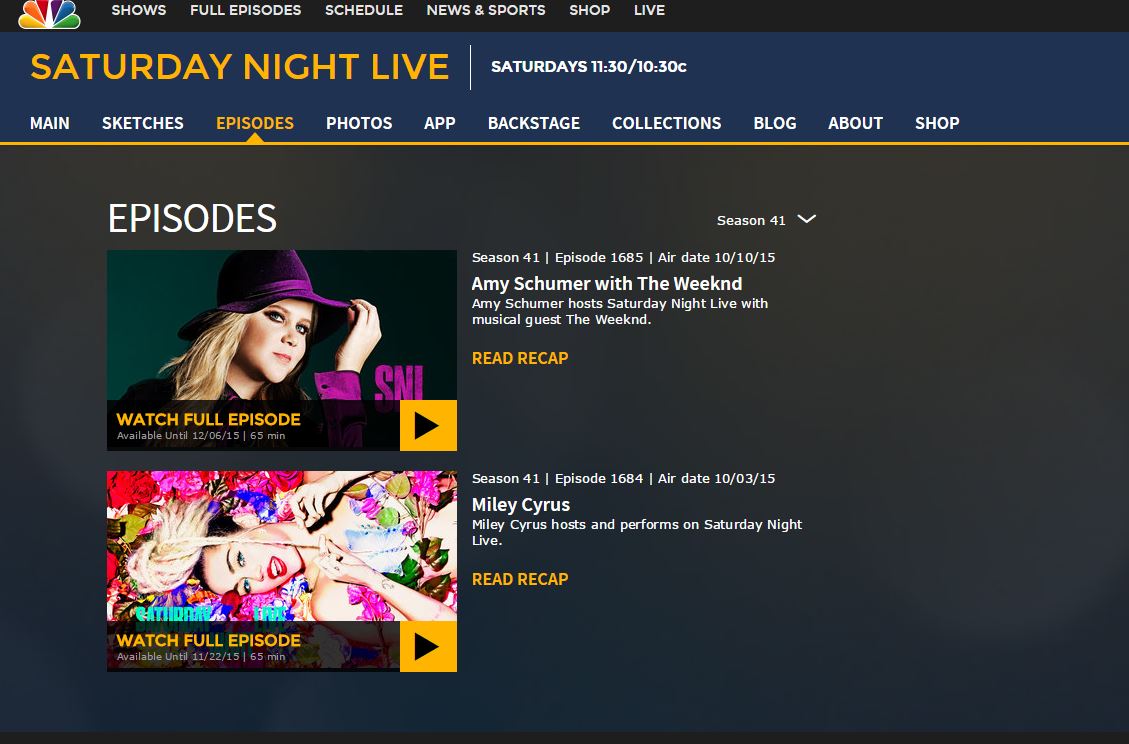Open the Shows menu in top bar
This screenshot has height=744, width=1129.
click(x=139, y=10)
